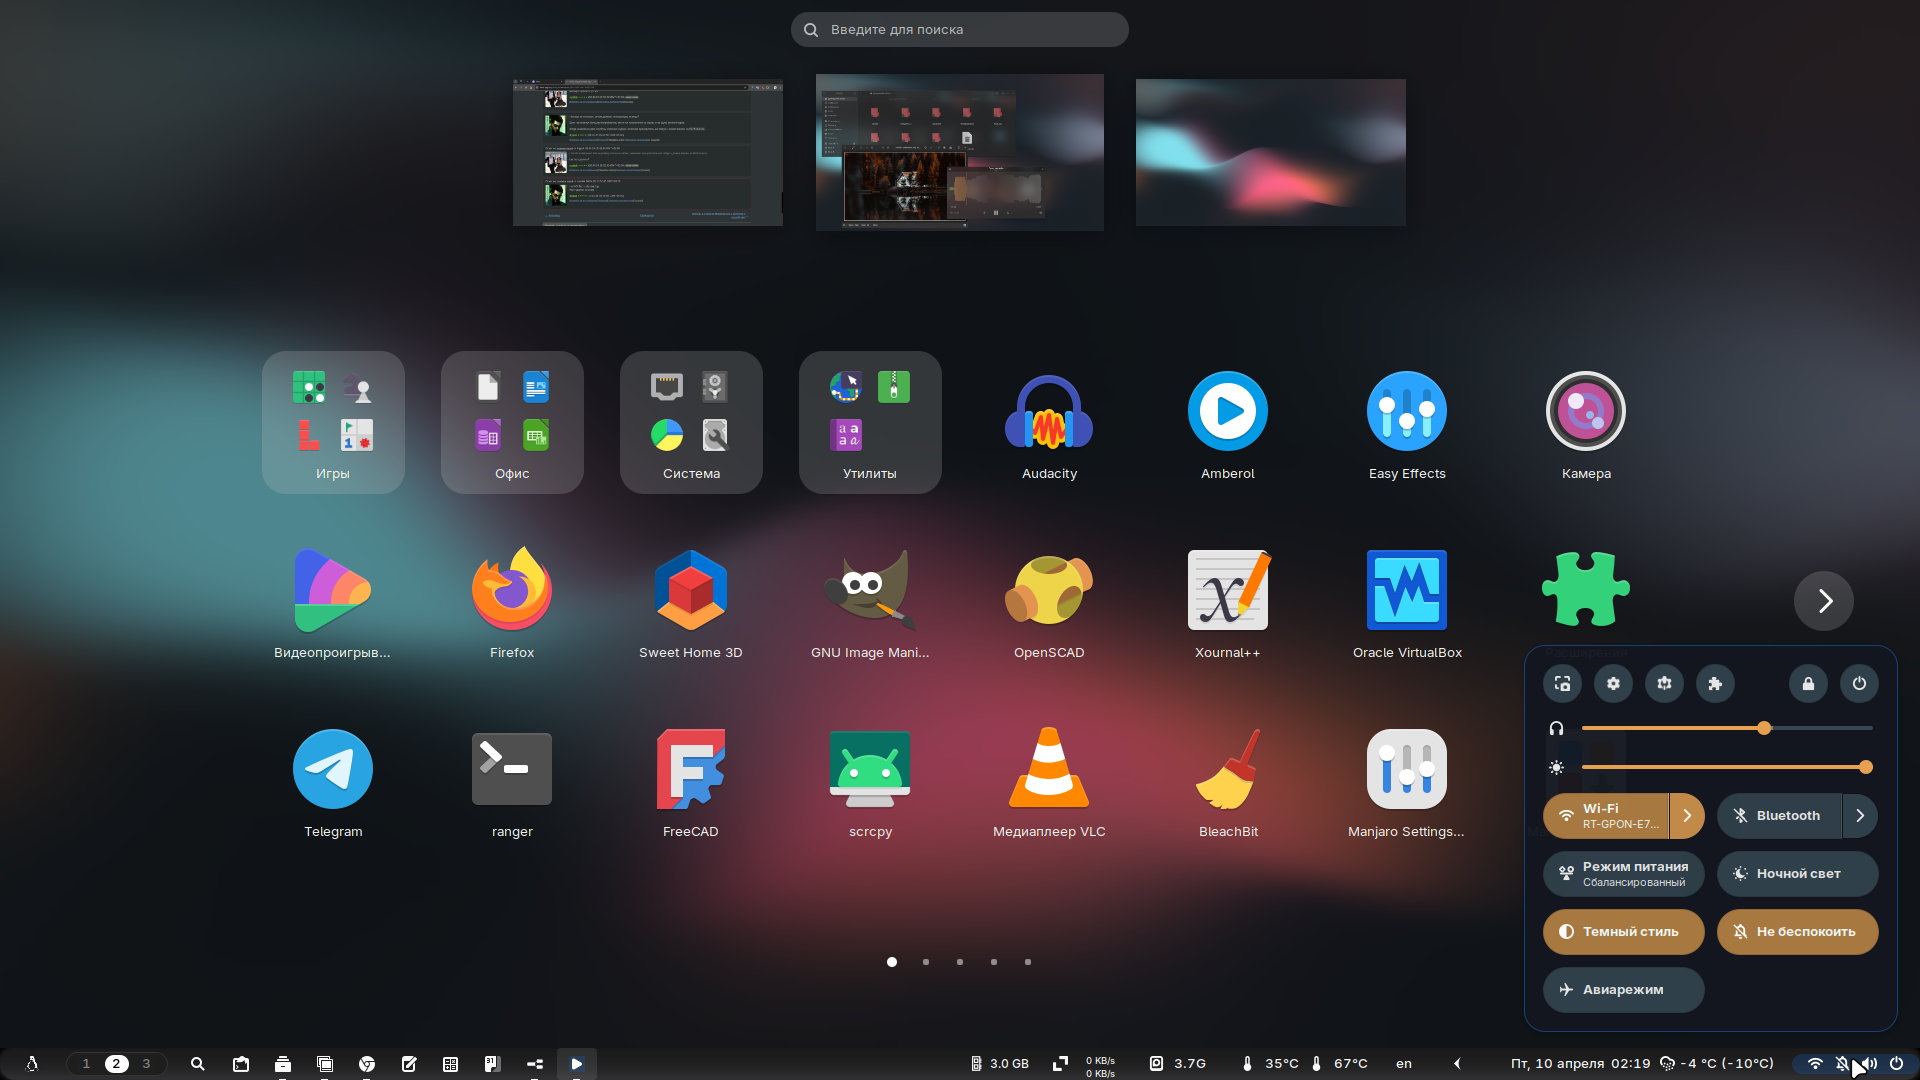Open the Firefox browser icon
The width and height of the screenshot is (1920, 1080).
[512, 590]
